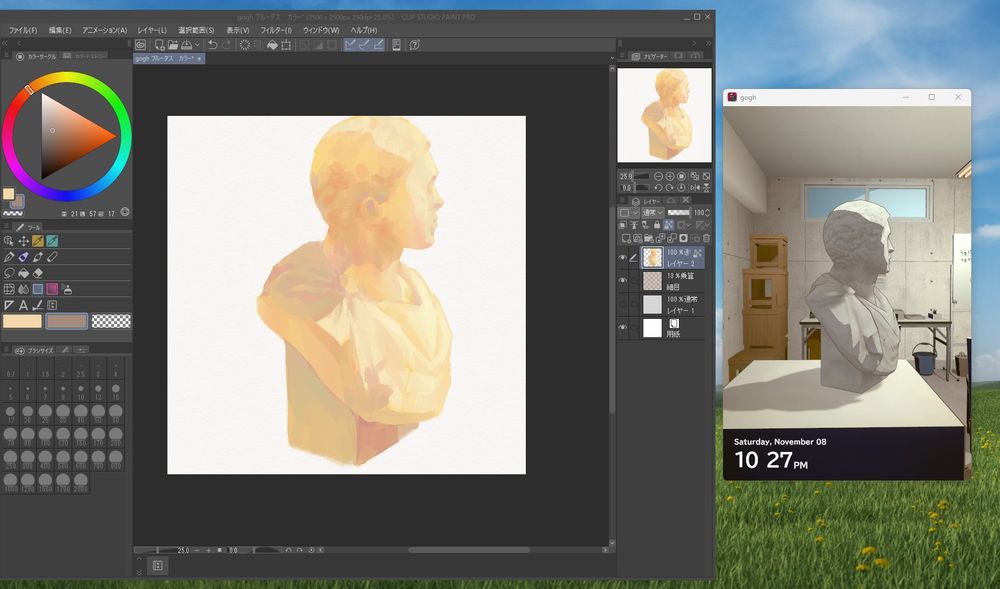Select the Lasso selection tool
Screen dimensions: 1000x589
(x=9, y=273)
